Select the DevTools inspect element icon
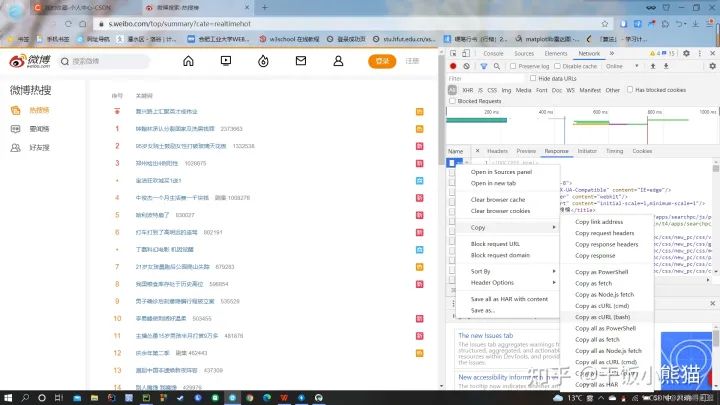 [453, 53]
